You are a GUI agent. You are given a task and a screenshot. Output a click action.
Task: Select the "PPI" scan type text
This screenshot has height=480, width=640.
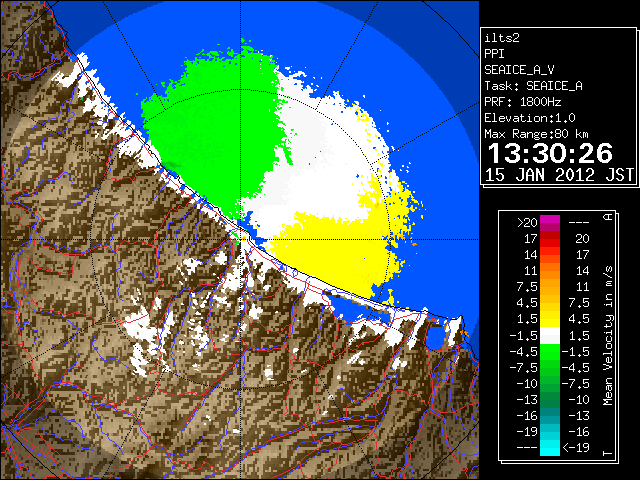pyautogui.click(x=494, y=54)
